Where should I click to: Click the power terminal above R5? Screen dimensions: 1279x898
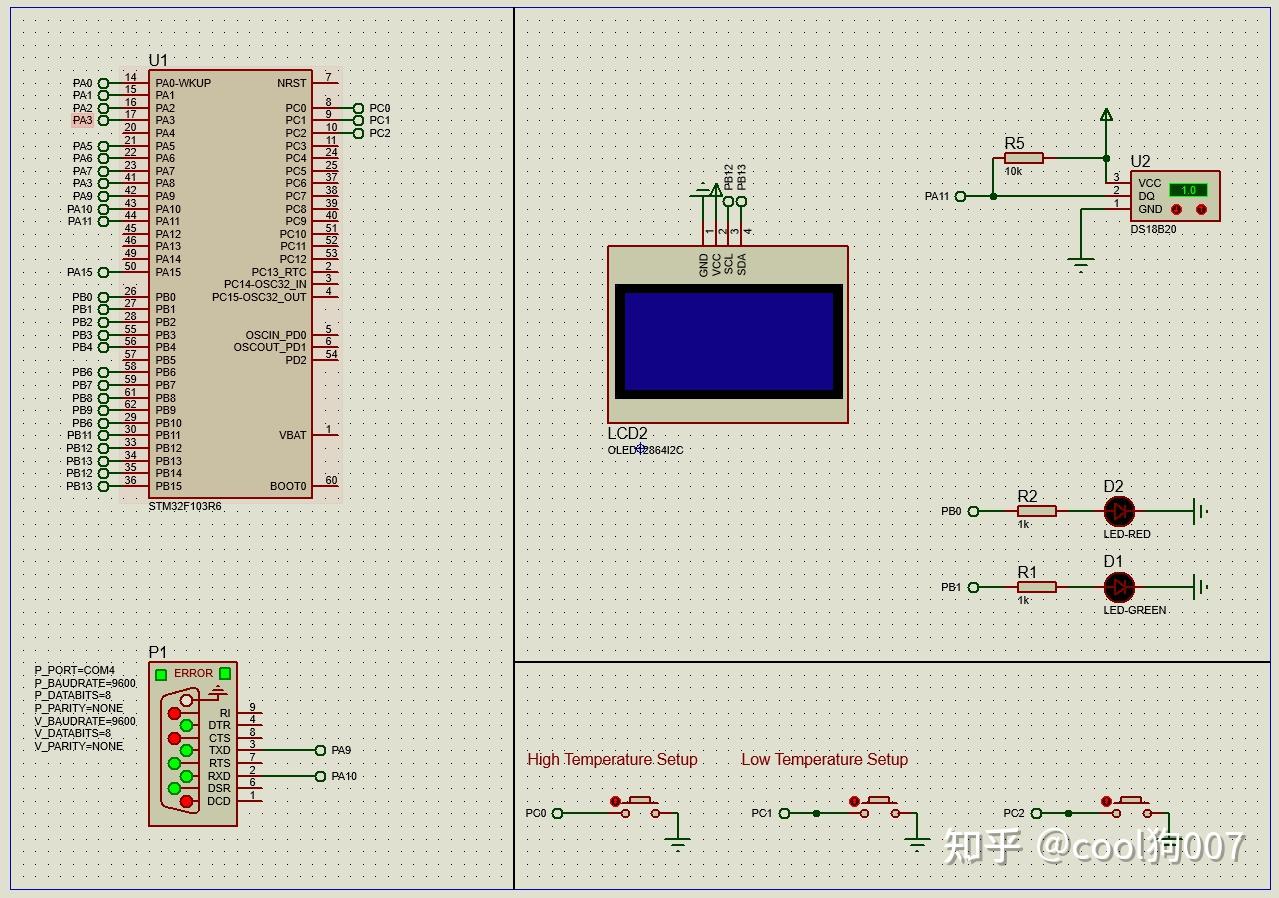point(1106,115)
